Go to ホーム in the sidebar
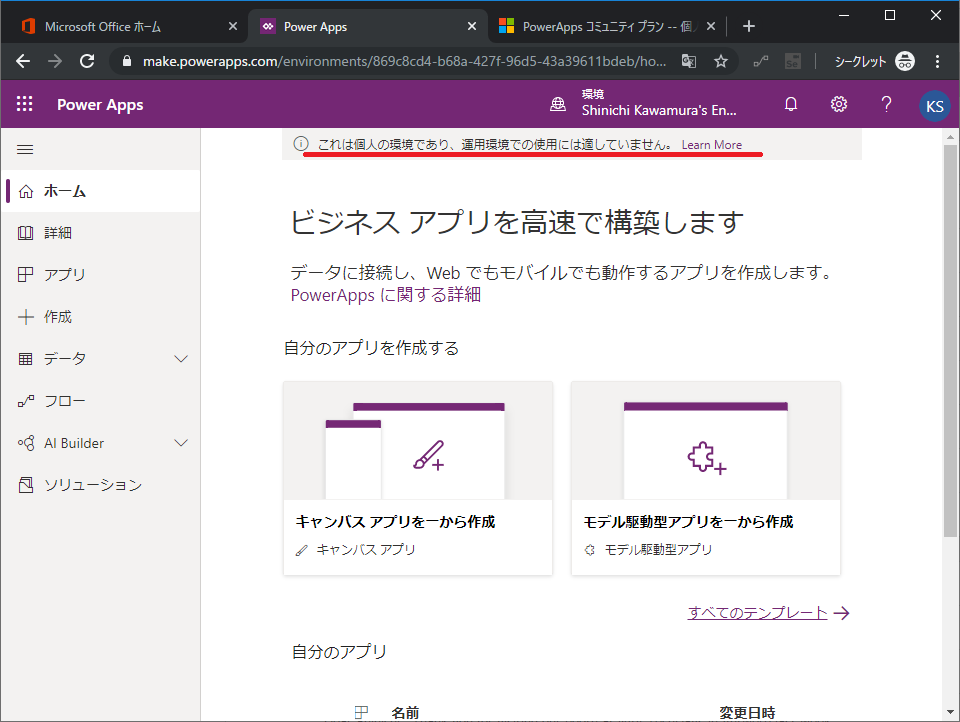Image resolution: width=960 pixels, height=722 pixels. [x=101, y=191]
